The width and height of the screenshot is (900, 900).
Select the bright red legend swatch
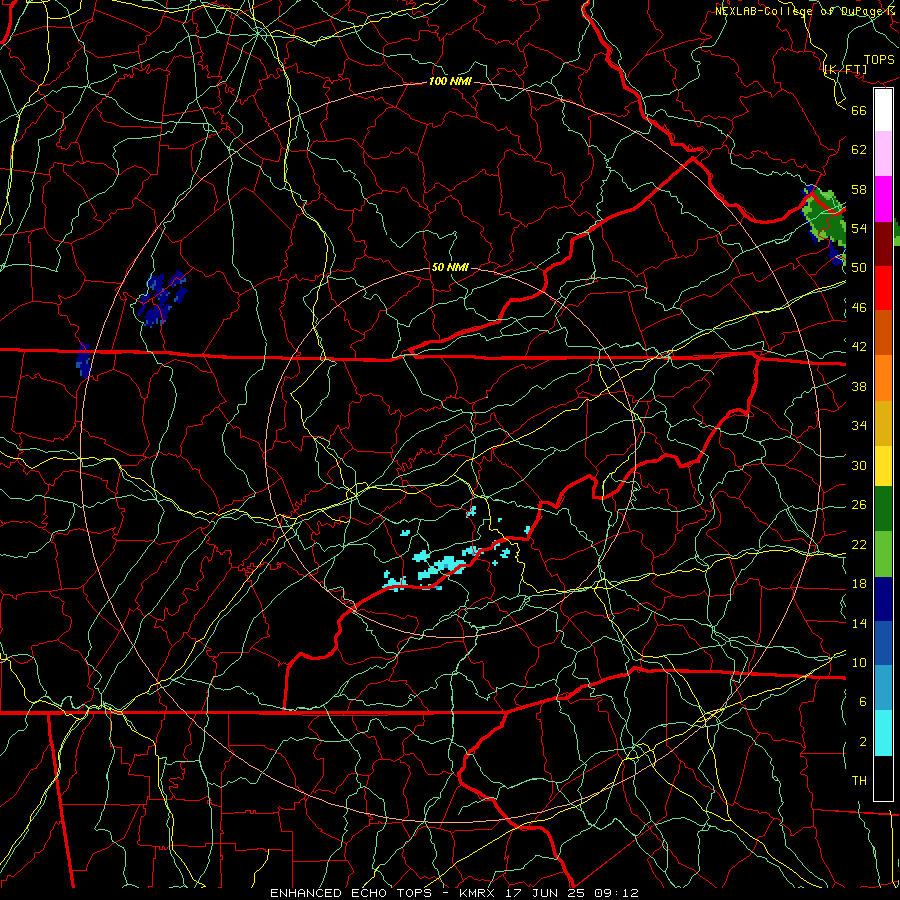tap(883, 288)
